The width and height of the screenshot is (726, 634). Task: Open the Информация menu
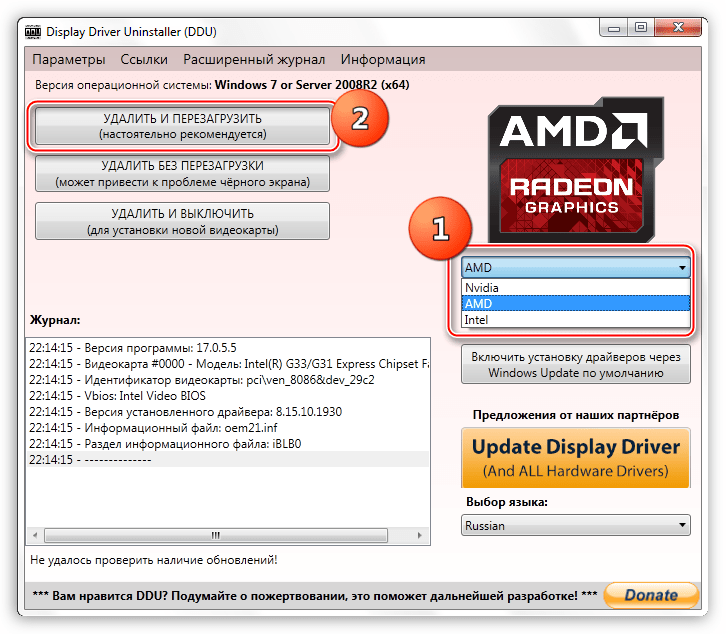pyautogui.click(x=383, y=60)
